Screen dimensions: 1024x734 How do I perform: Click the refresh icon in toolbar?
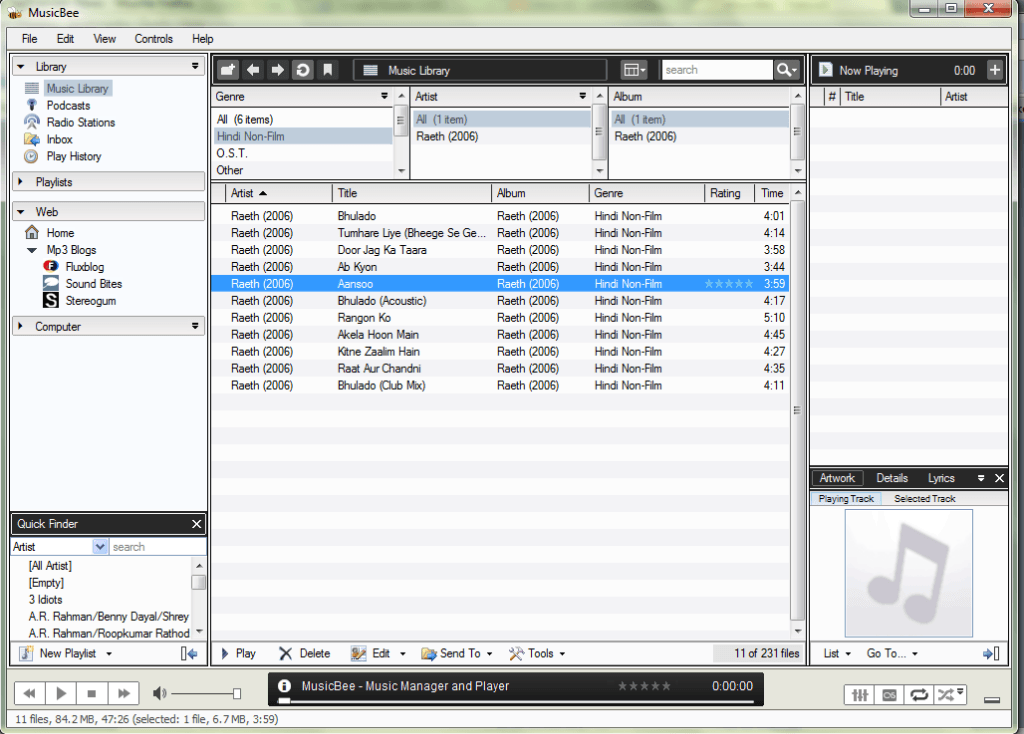tap(303, 70)
